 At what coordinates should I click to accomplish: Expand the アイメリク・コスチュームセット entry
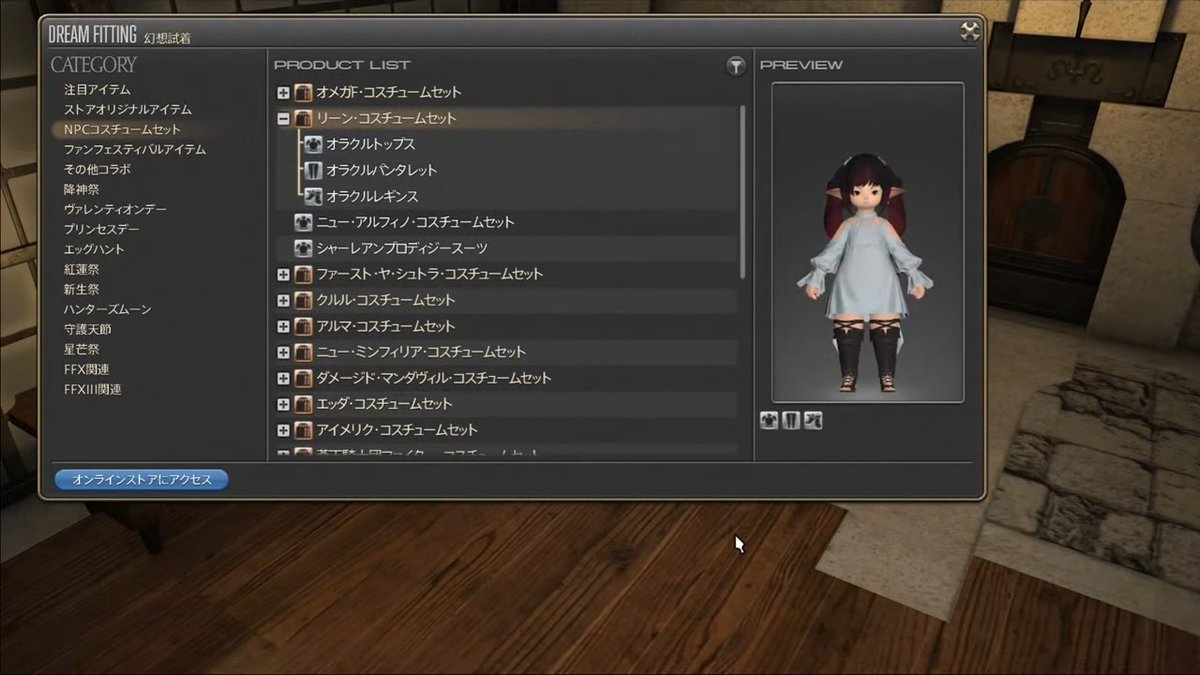283,430
